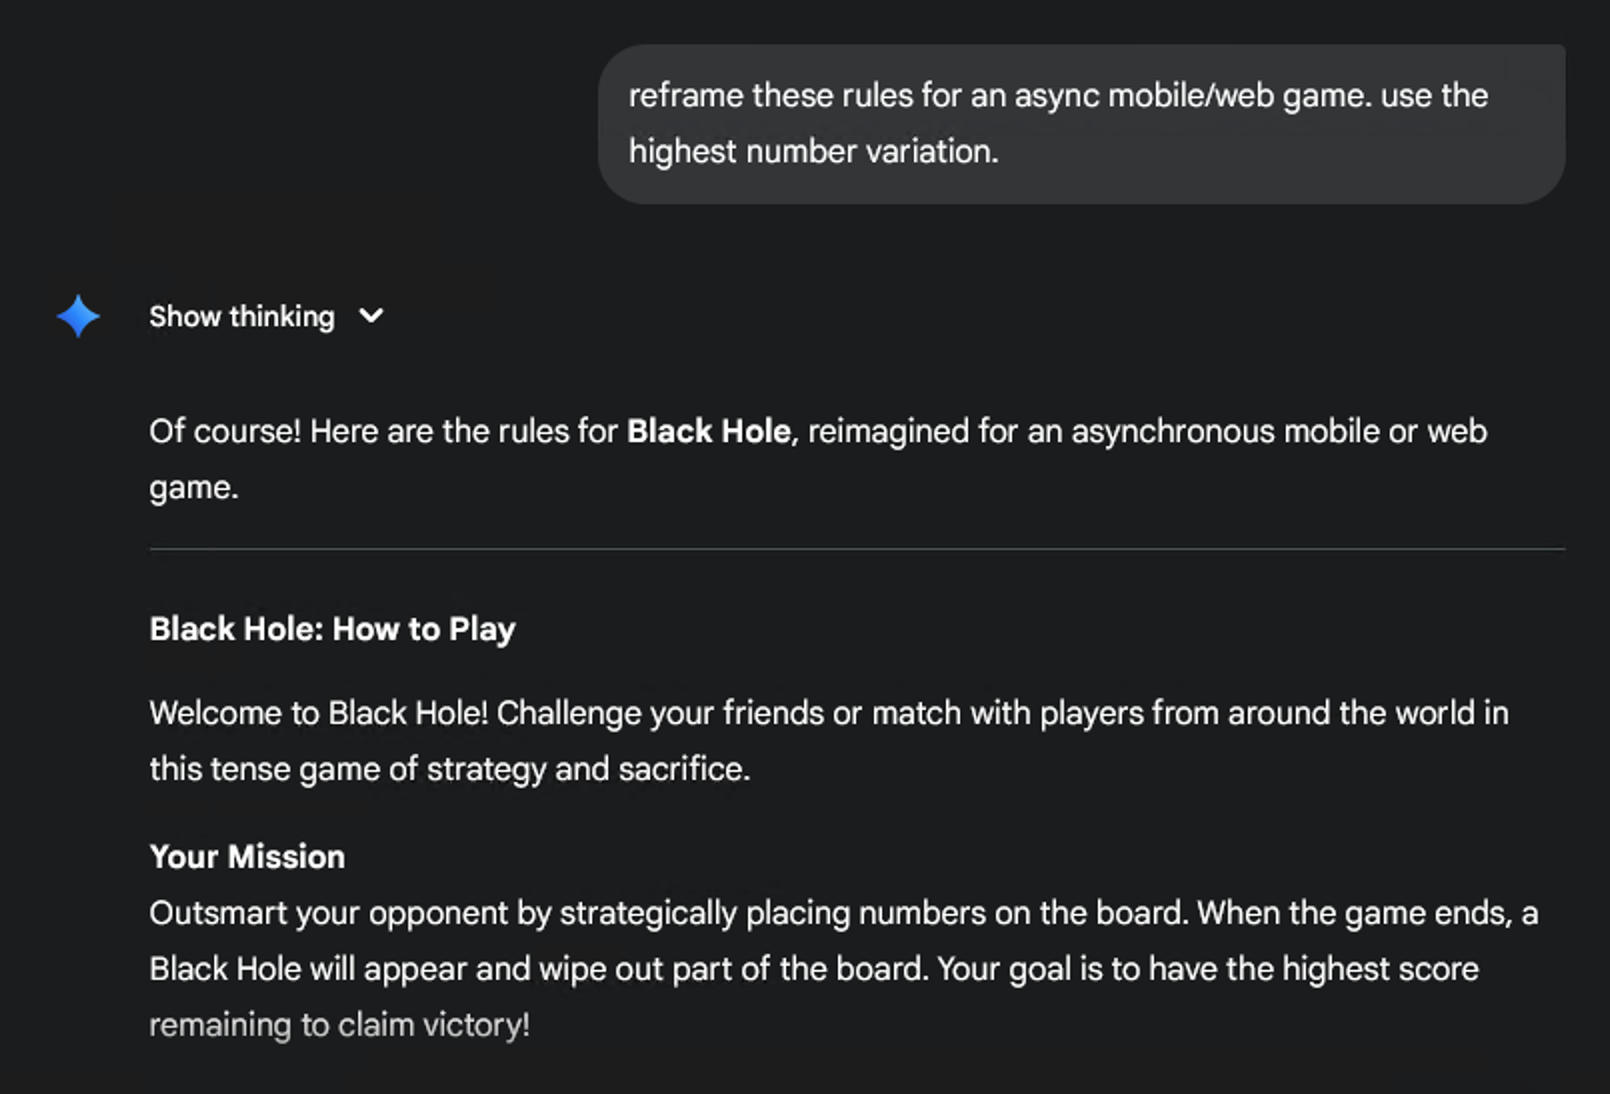This screenshot has width=1610, height=1094.
Task: Click the blue diamond avatar beside Show thinking
Action: 79,316
